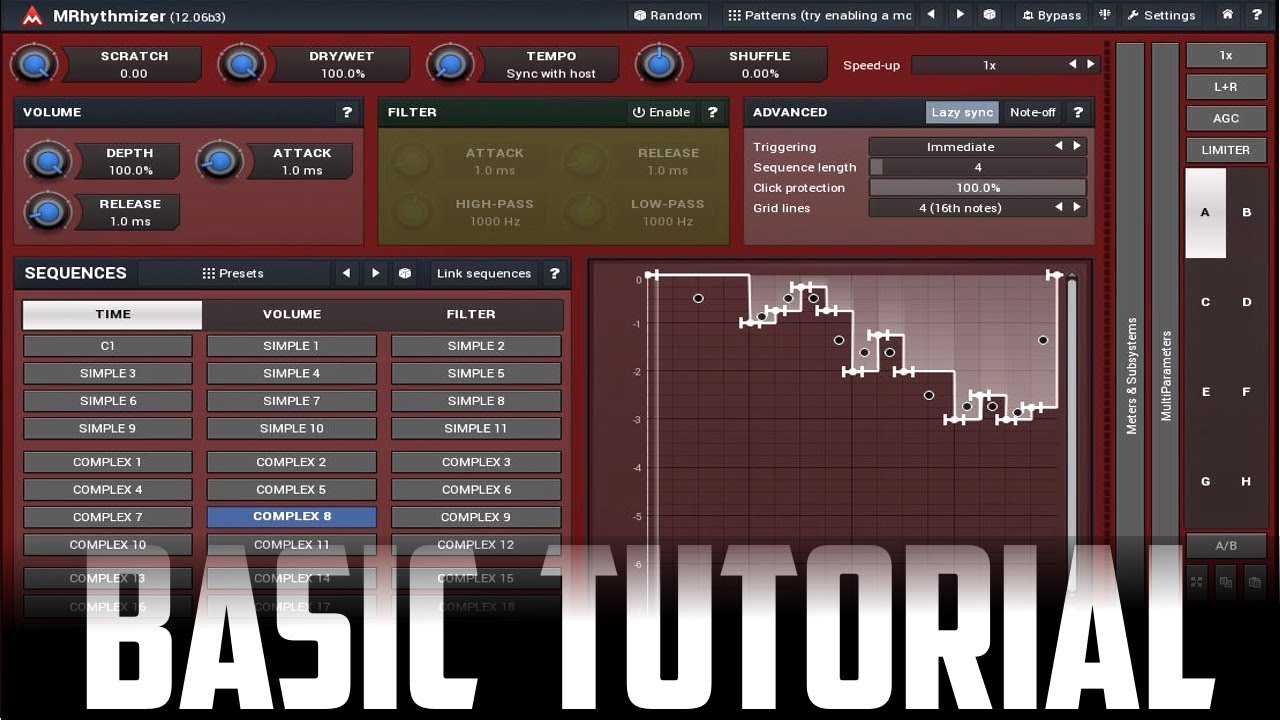Select preset slot A
The height and width of the screenshot is (720, 1280).
(x=1205, y=213)
